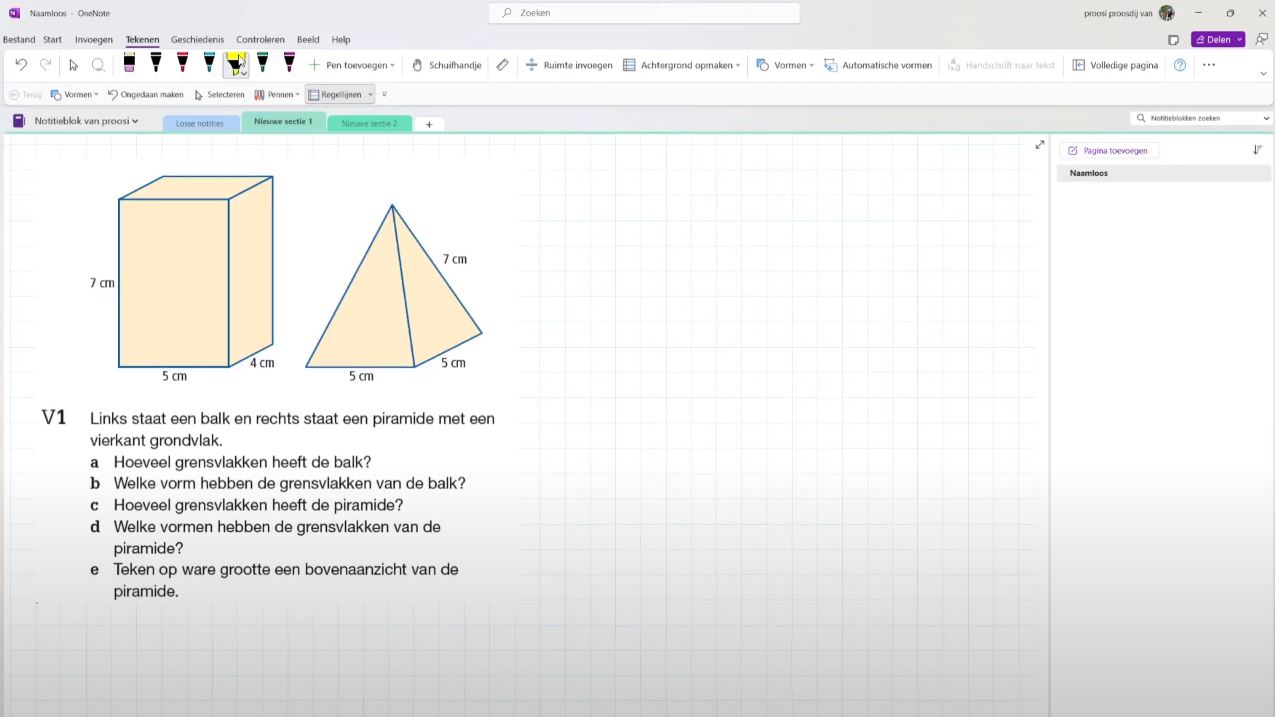Click the ruler icon
Image resolution: width=1275 pixels, height=717 pixels.
[502, 65]
